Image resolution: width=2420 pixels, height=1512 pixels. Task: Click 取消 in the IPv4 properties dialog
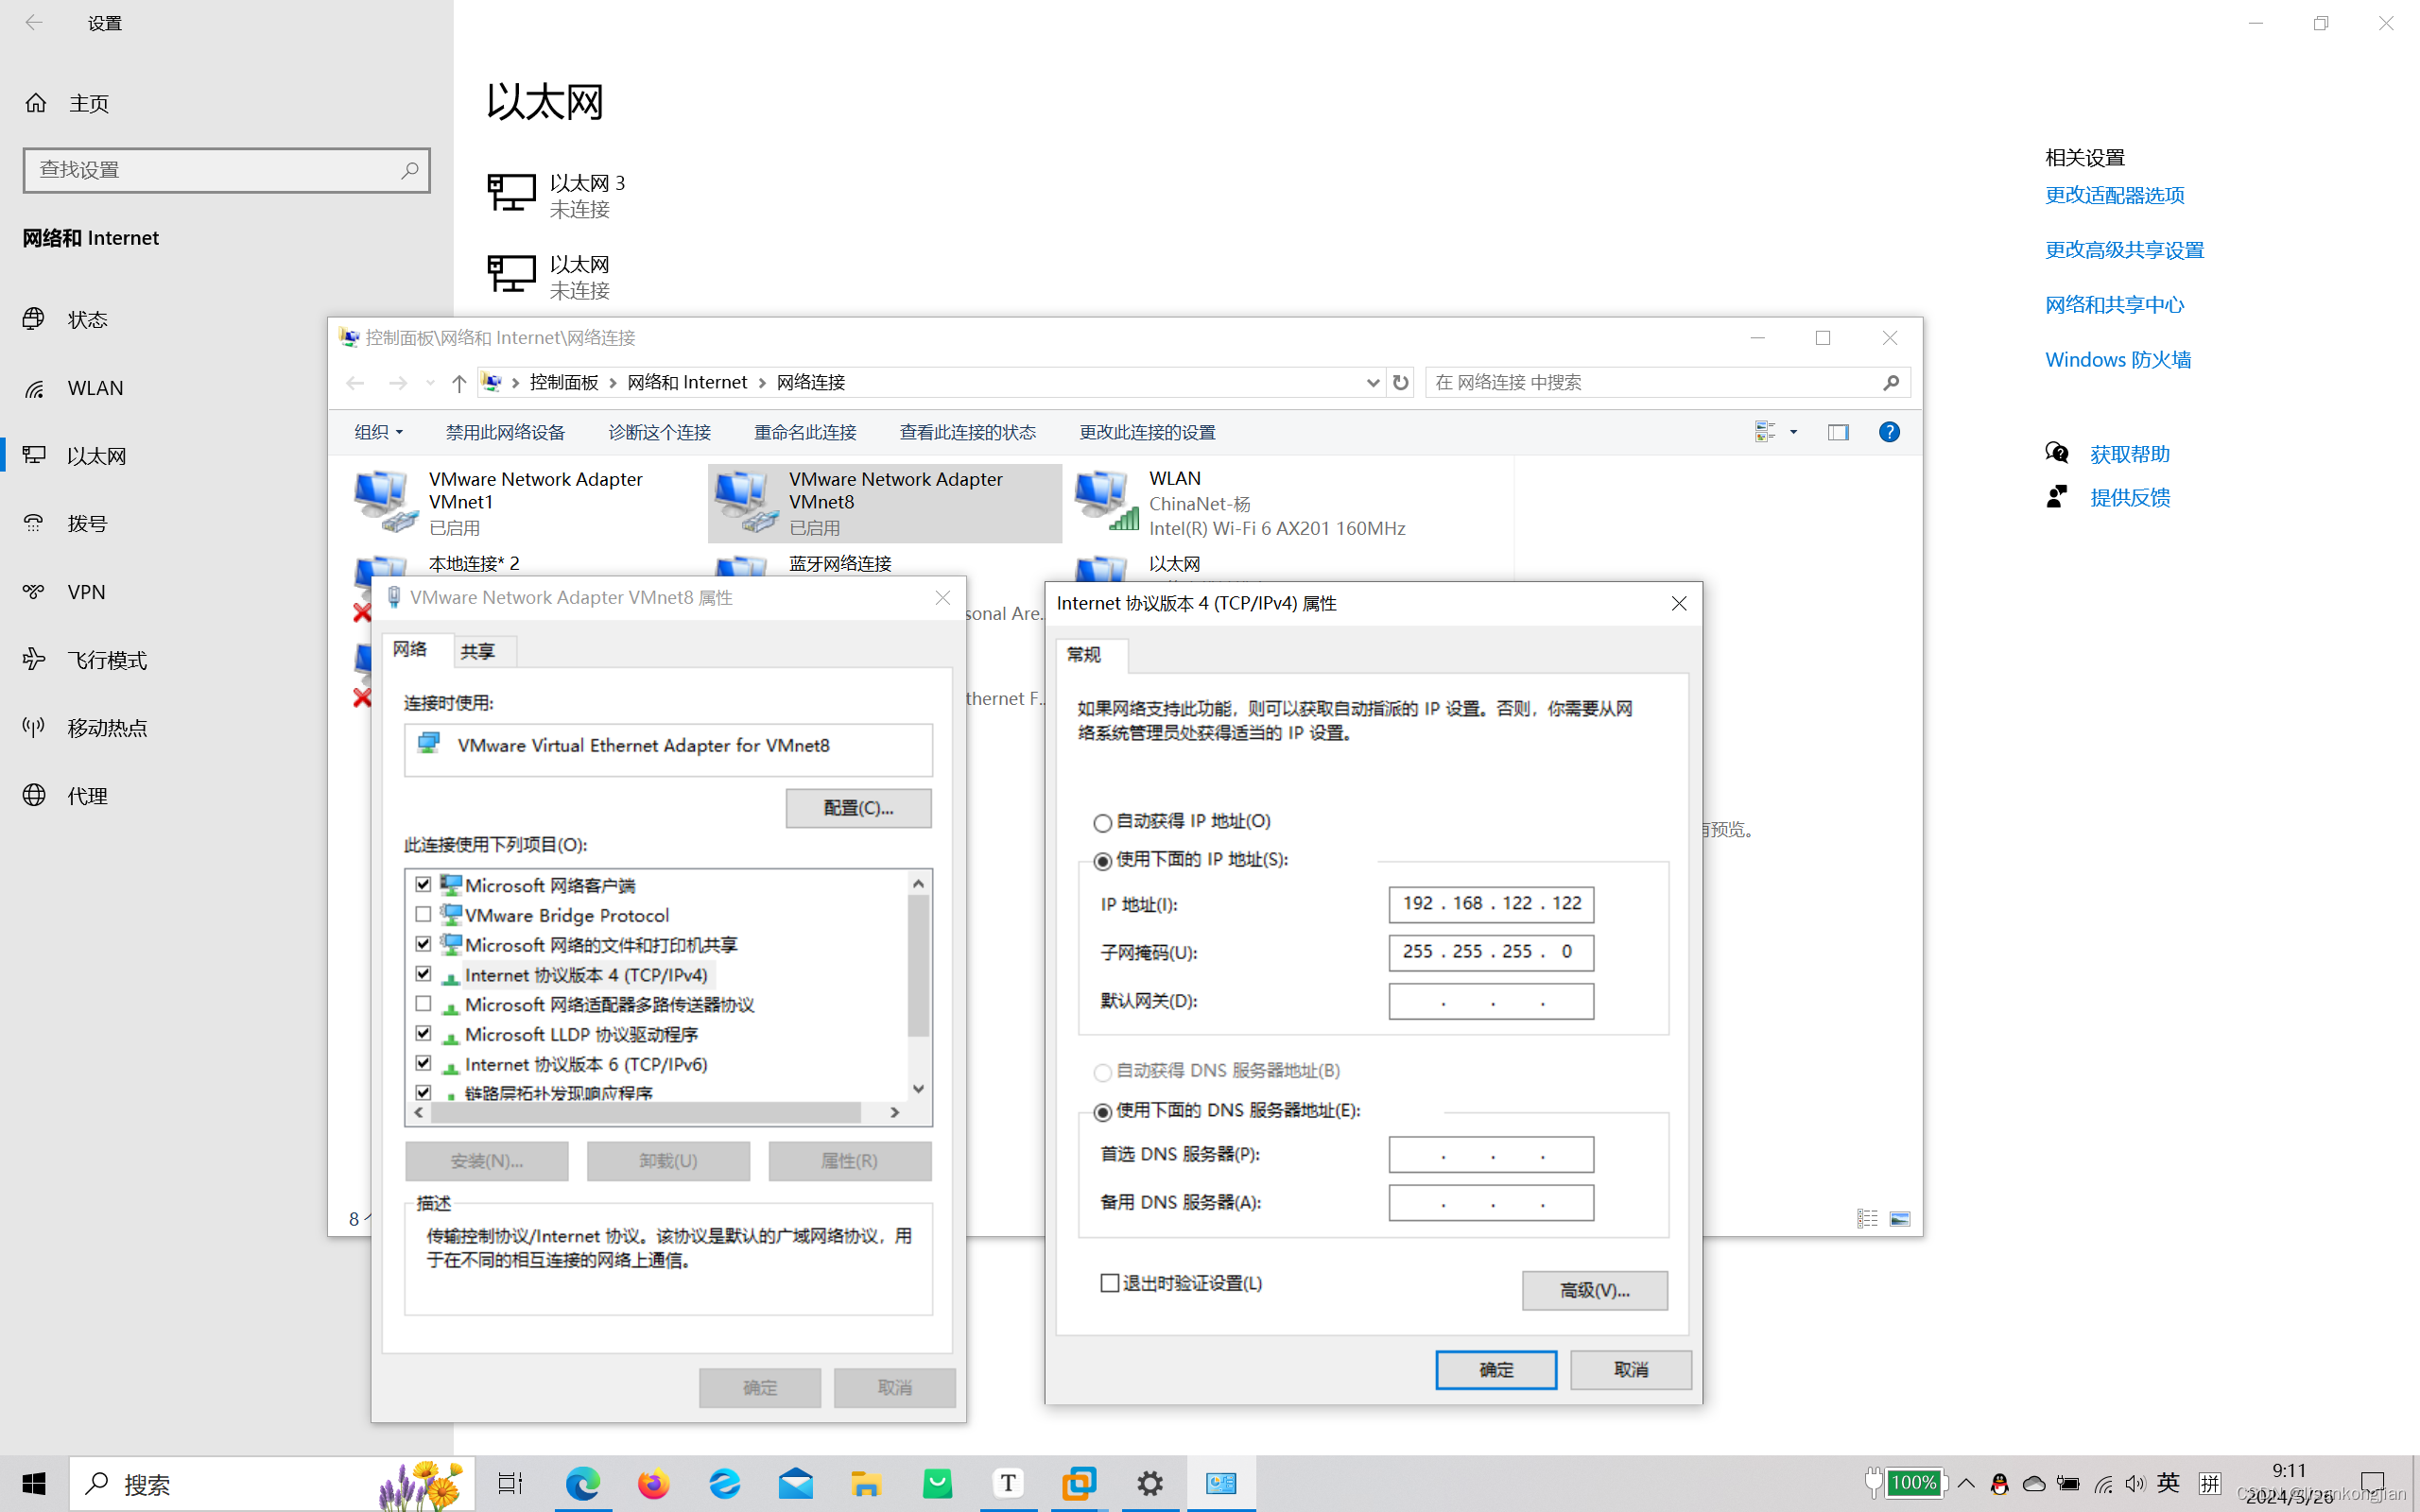[1631, 1370]
